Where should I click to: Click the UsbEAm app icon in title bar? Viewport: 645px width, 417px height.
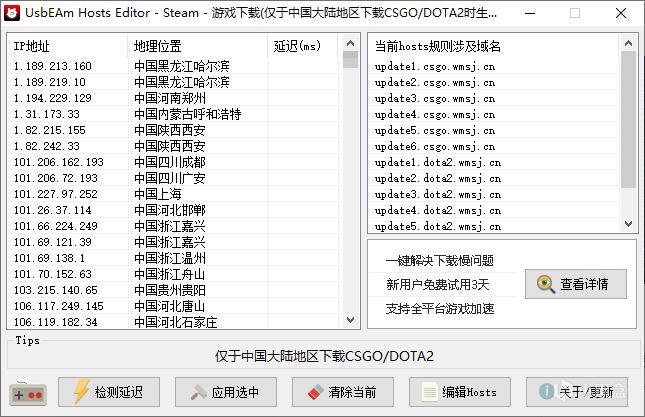tap(12, 13)
